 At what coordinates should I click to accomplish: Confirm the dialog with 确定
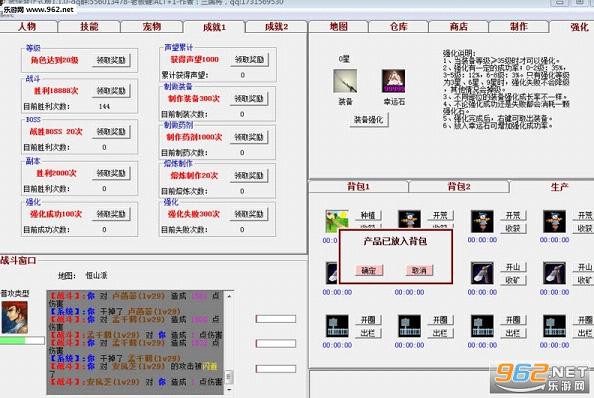point(369,270)
